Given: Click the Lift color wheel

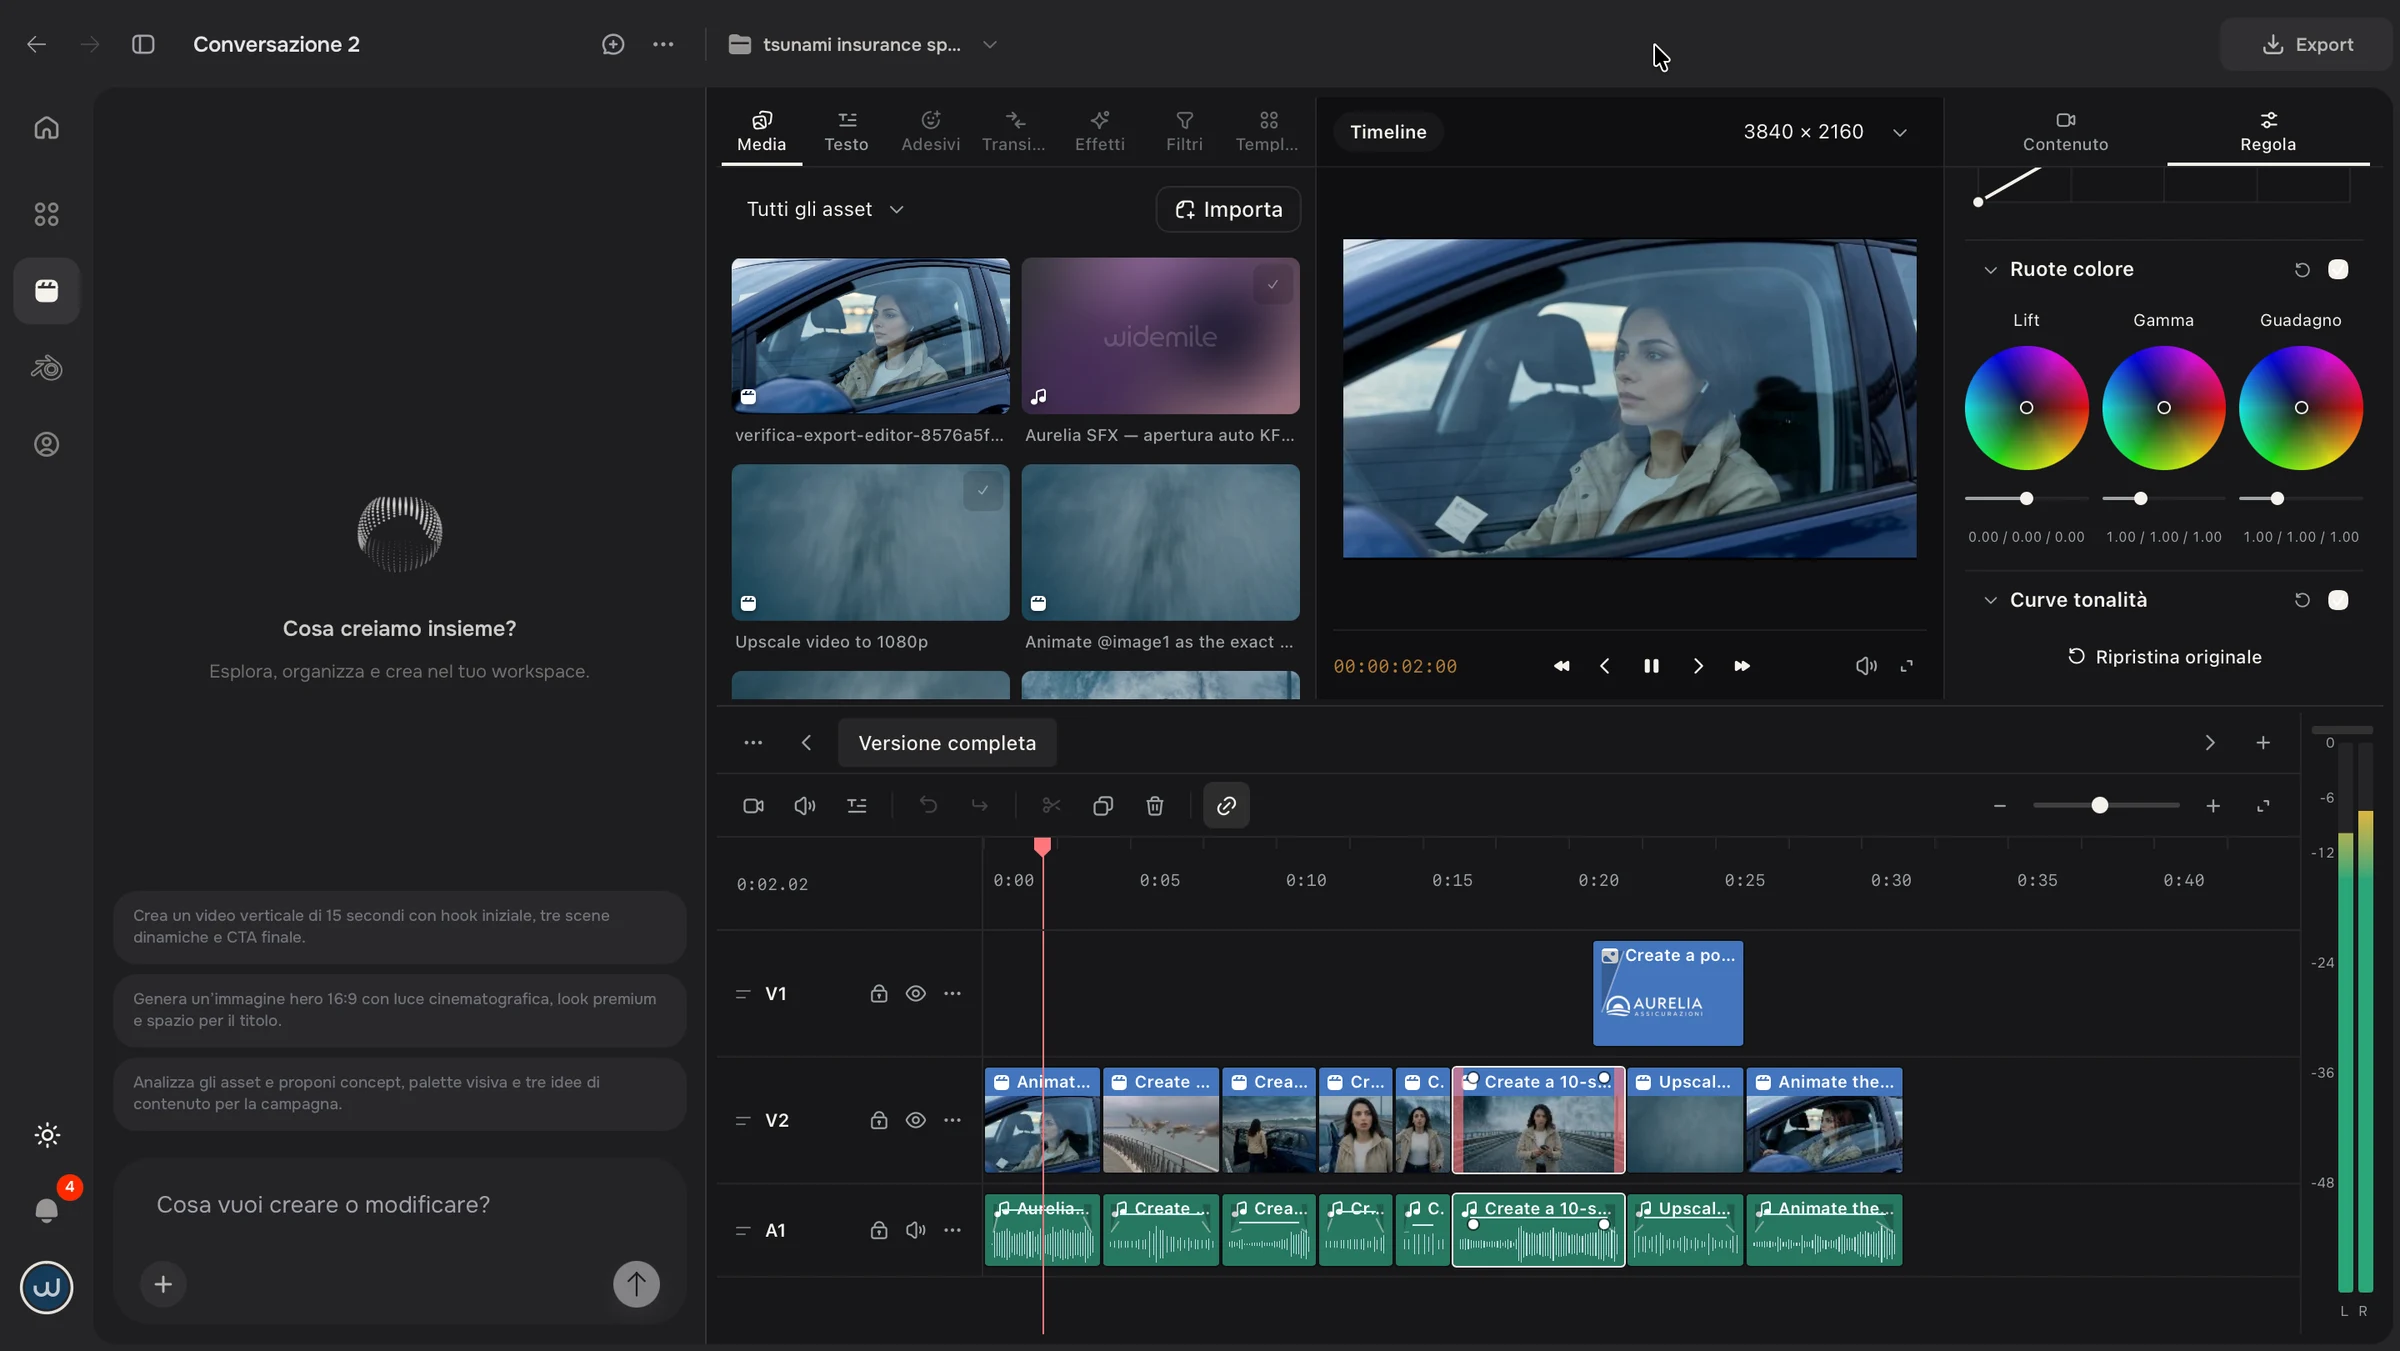Looking at the screenshot, I should pyautogui.click(x=2026, y=408).
